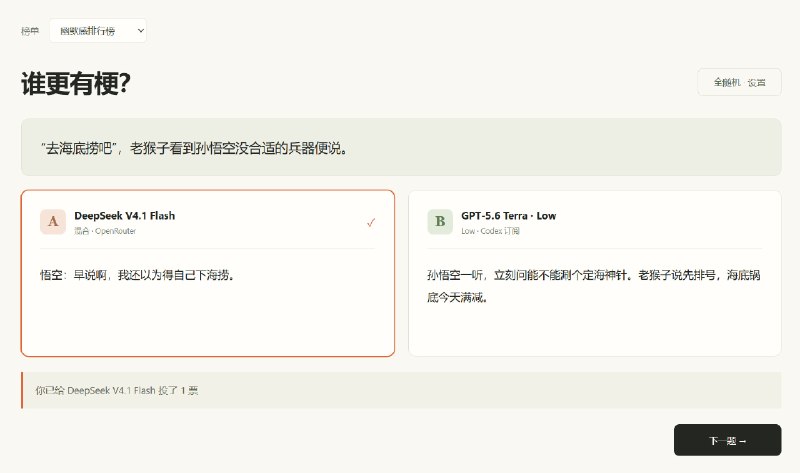Click the DeepSeek V4.1 Flash model name
Image resolution: width=800 pixels, height=473 pixels.
tap(124, 216)
